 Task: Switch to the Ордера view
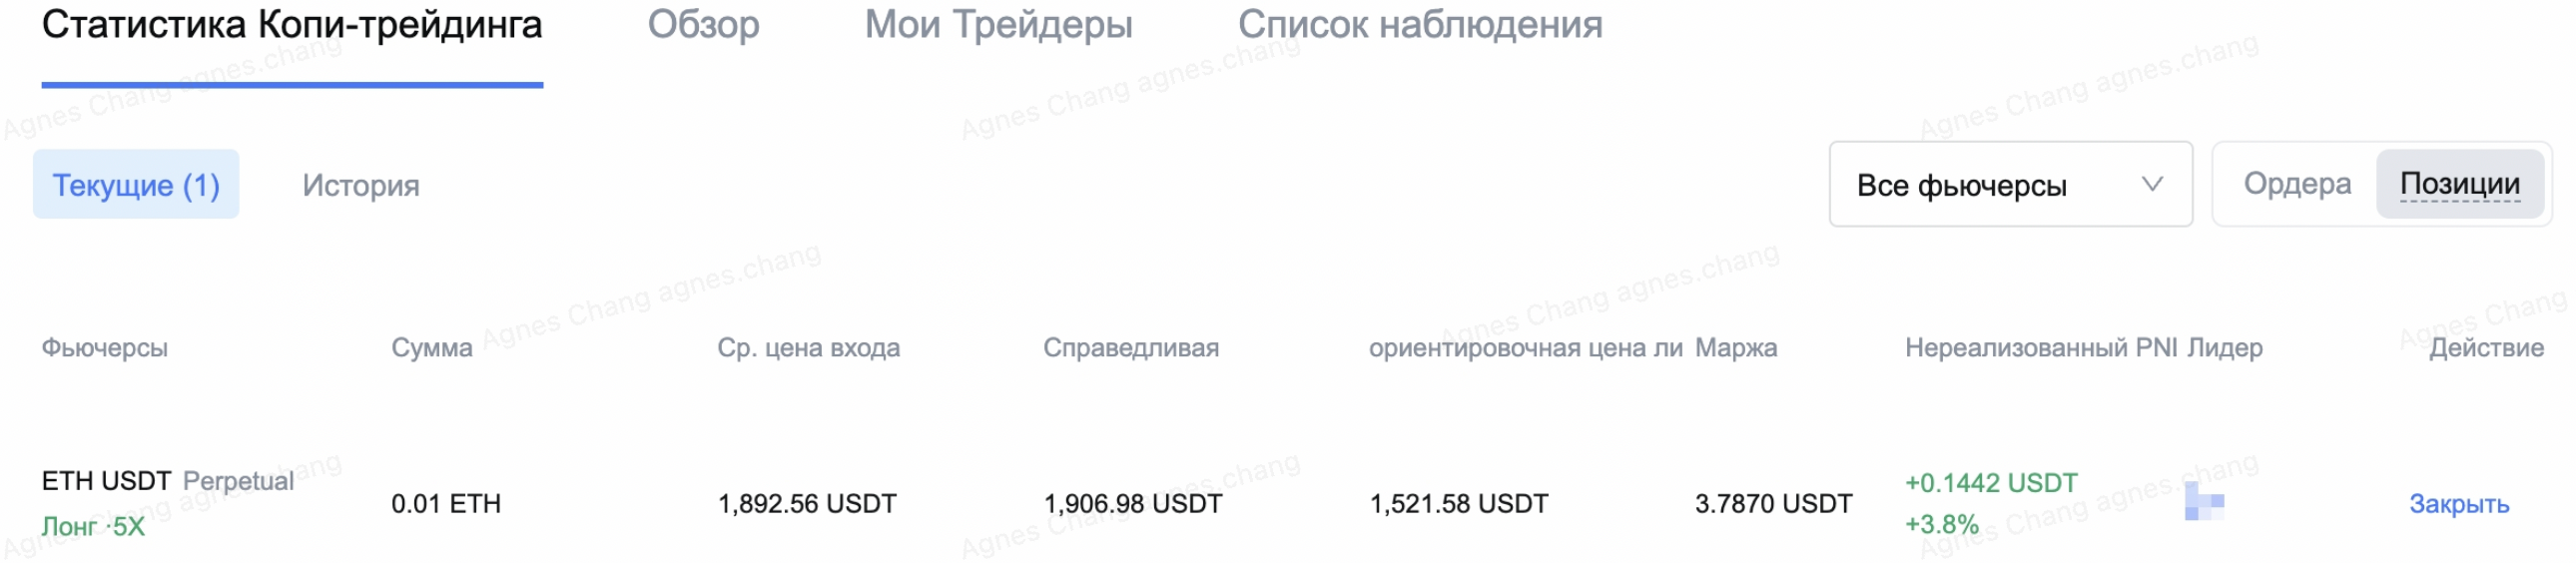2296,184
